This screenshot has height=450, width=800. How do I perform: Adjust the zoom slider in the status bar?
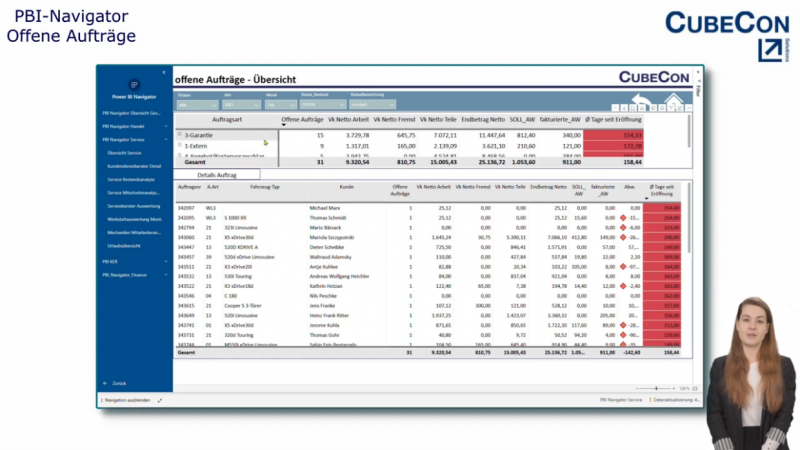pyautogui.click(x=656, y=388)
